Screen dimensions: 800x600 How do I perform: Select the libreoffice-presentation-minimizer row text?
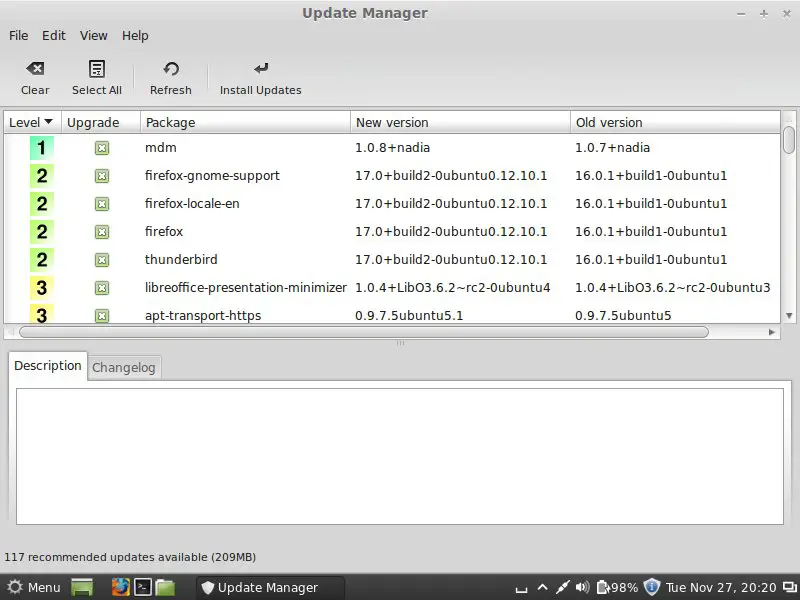(x=246, y=288)
